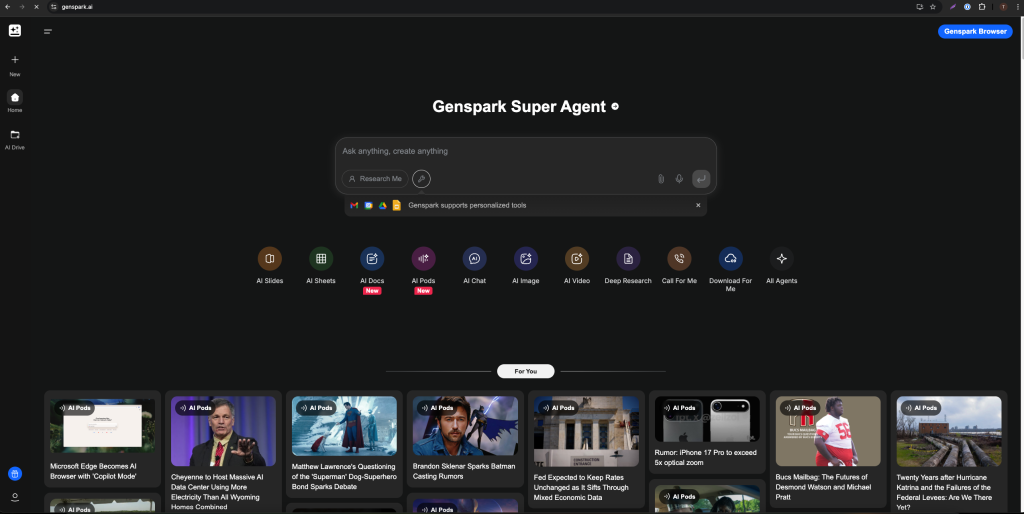Open the AI Chat tool
This screenshot has height=514, width=1024.
[x=475, y=259]
